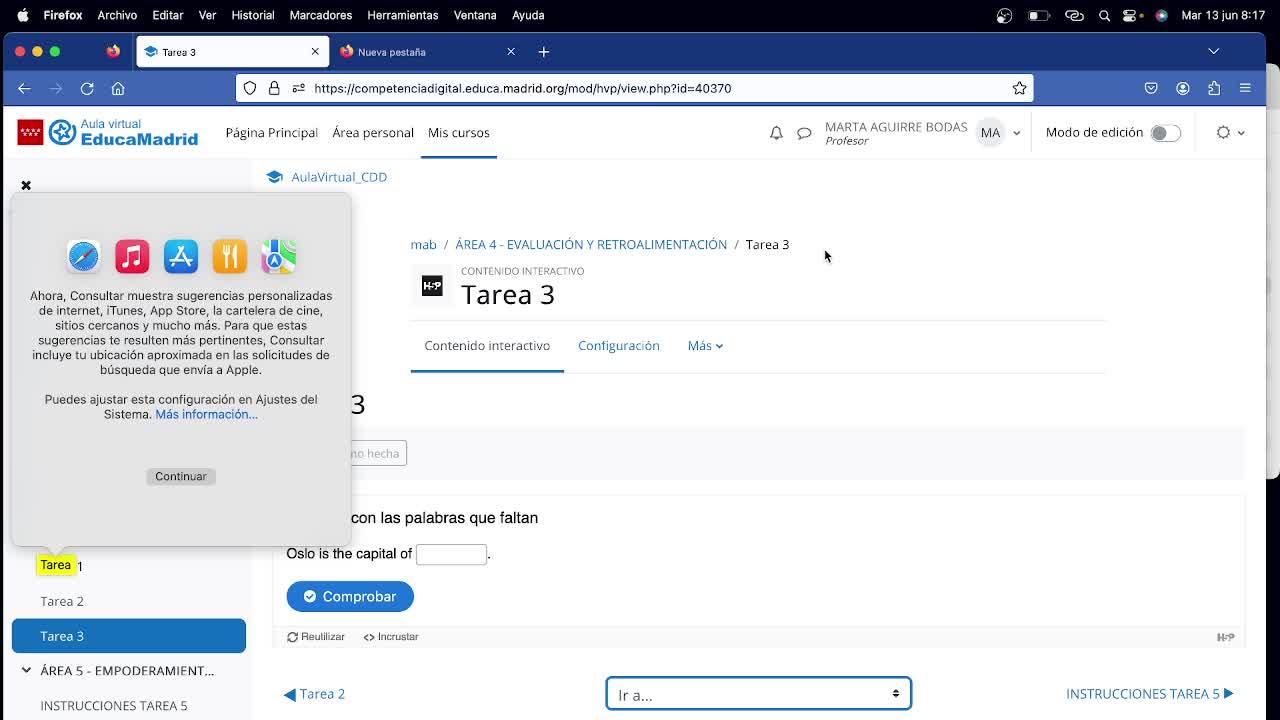Switch to the Configuración tab
1280x720 pixels.
pos(618,346)
